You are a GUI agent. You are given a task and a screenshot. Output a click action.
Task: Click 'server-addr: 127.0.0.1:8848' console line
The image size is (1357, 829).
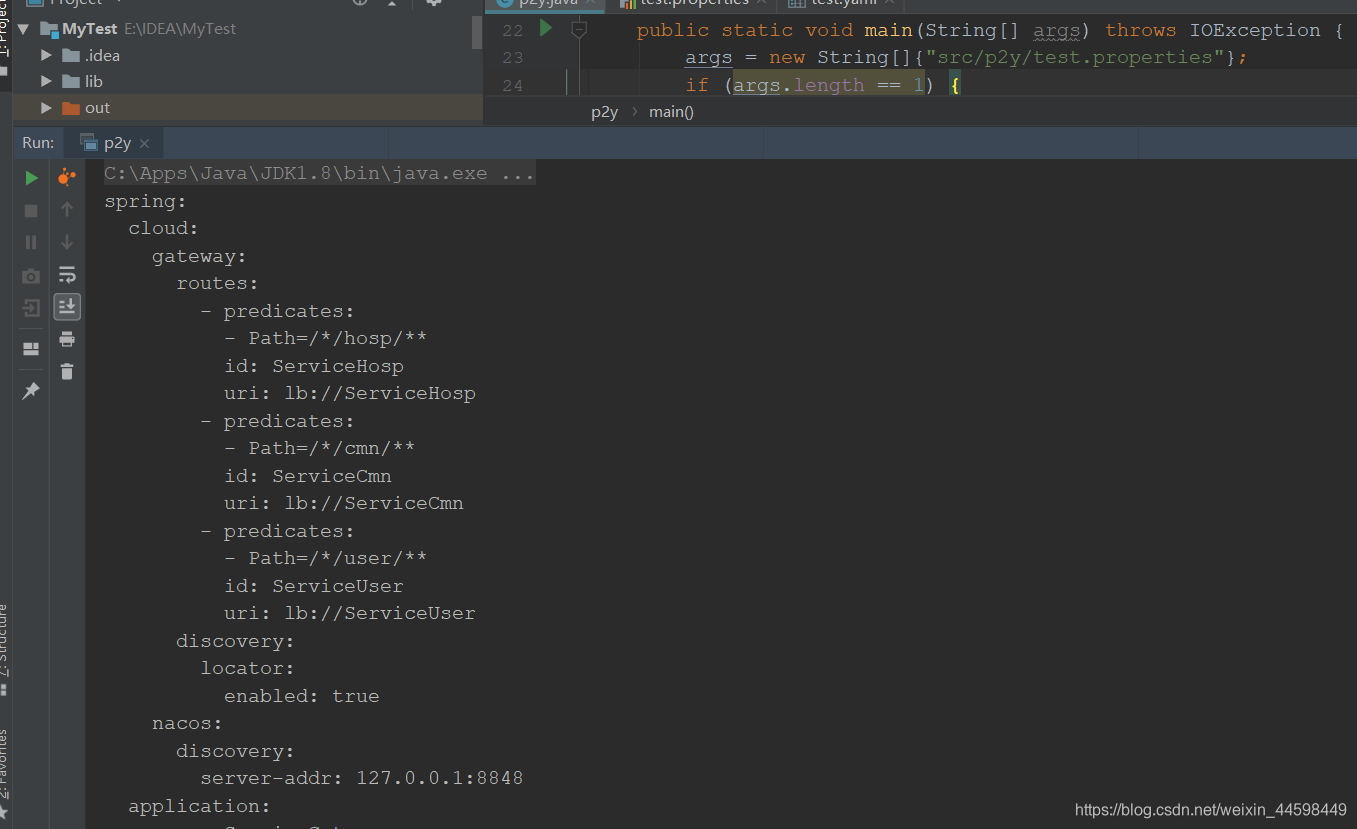(362, 778)
